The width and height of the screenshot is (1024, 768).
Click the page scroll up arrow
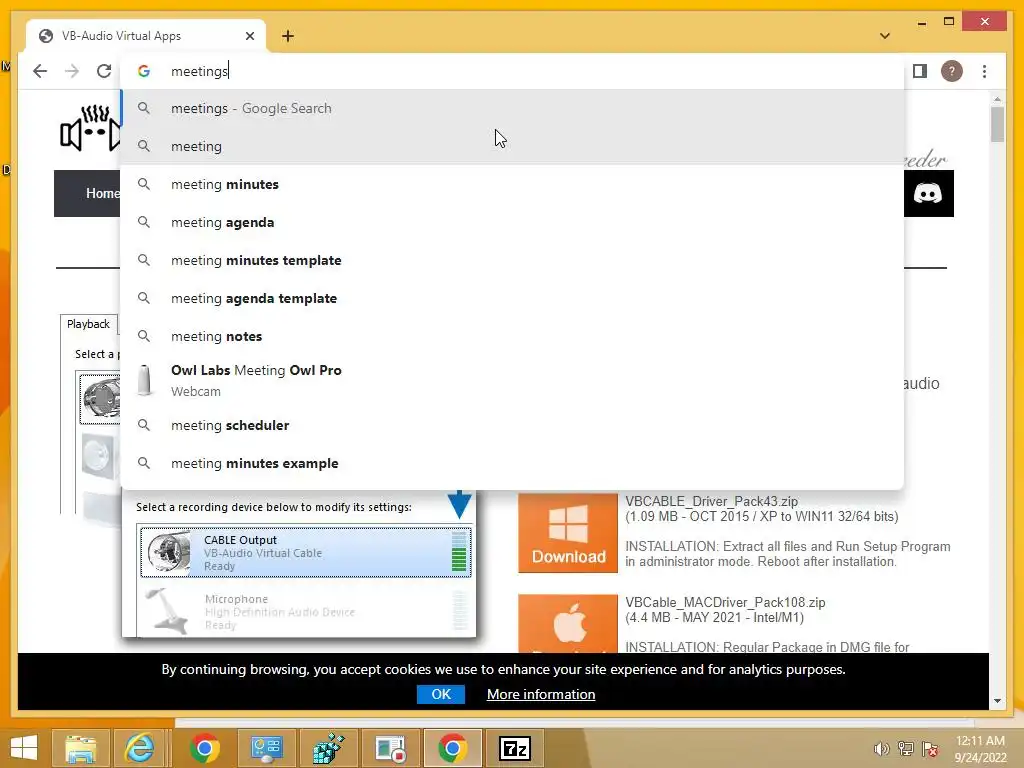(997, 99)
